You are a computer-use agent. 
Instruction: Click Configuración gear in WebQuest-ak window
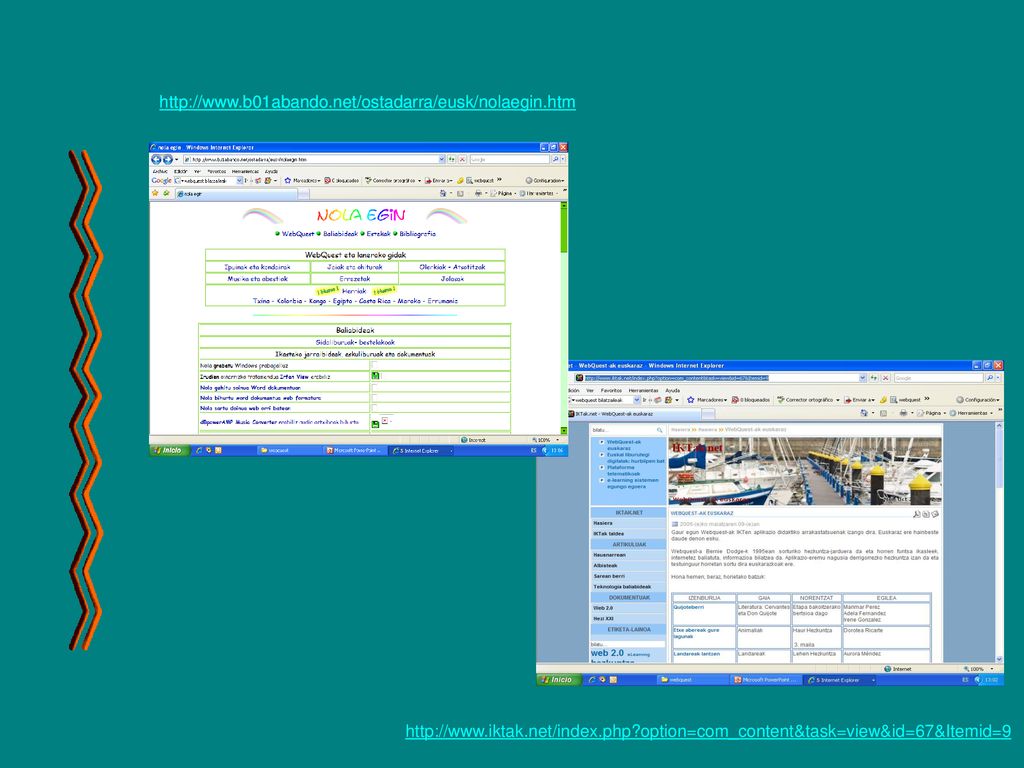960,400
